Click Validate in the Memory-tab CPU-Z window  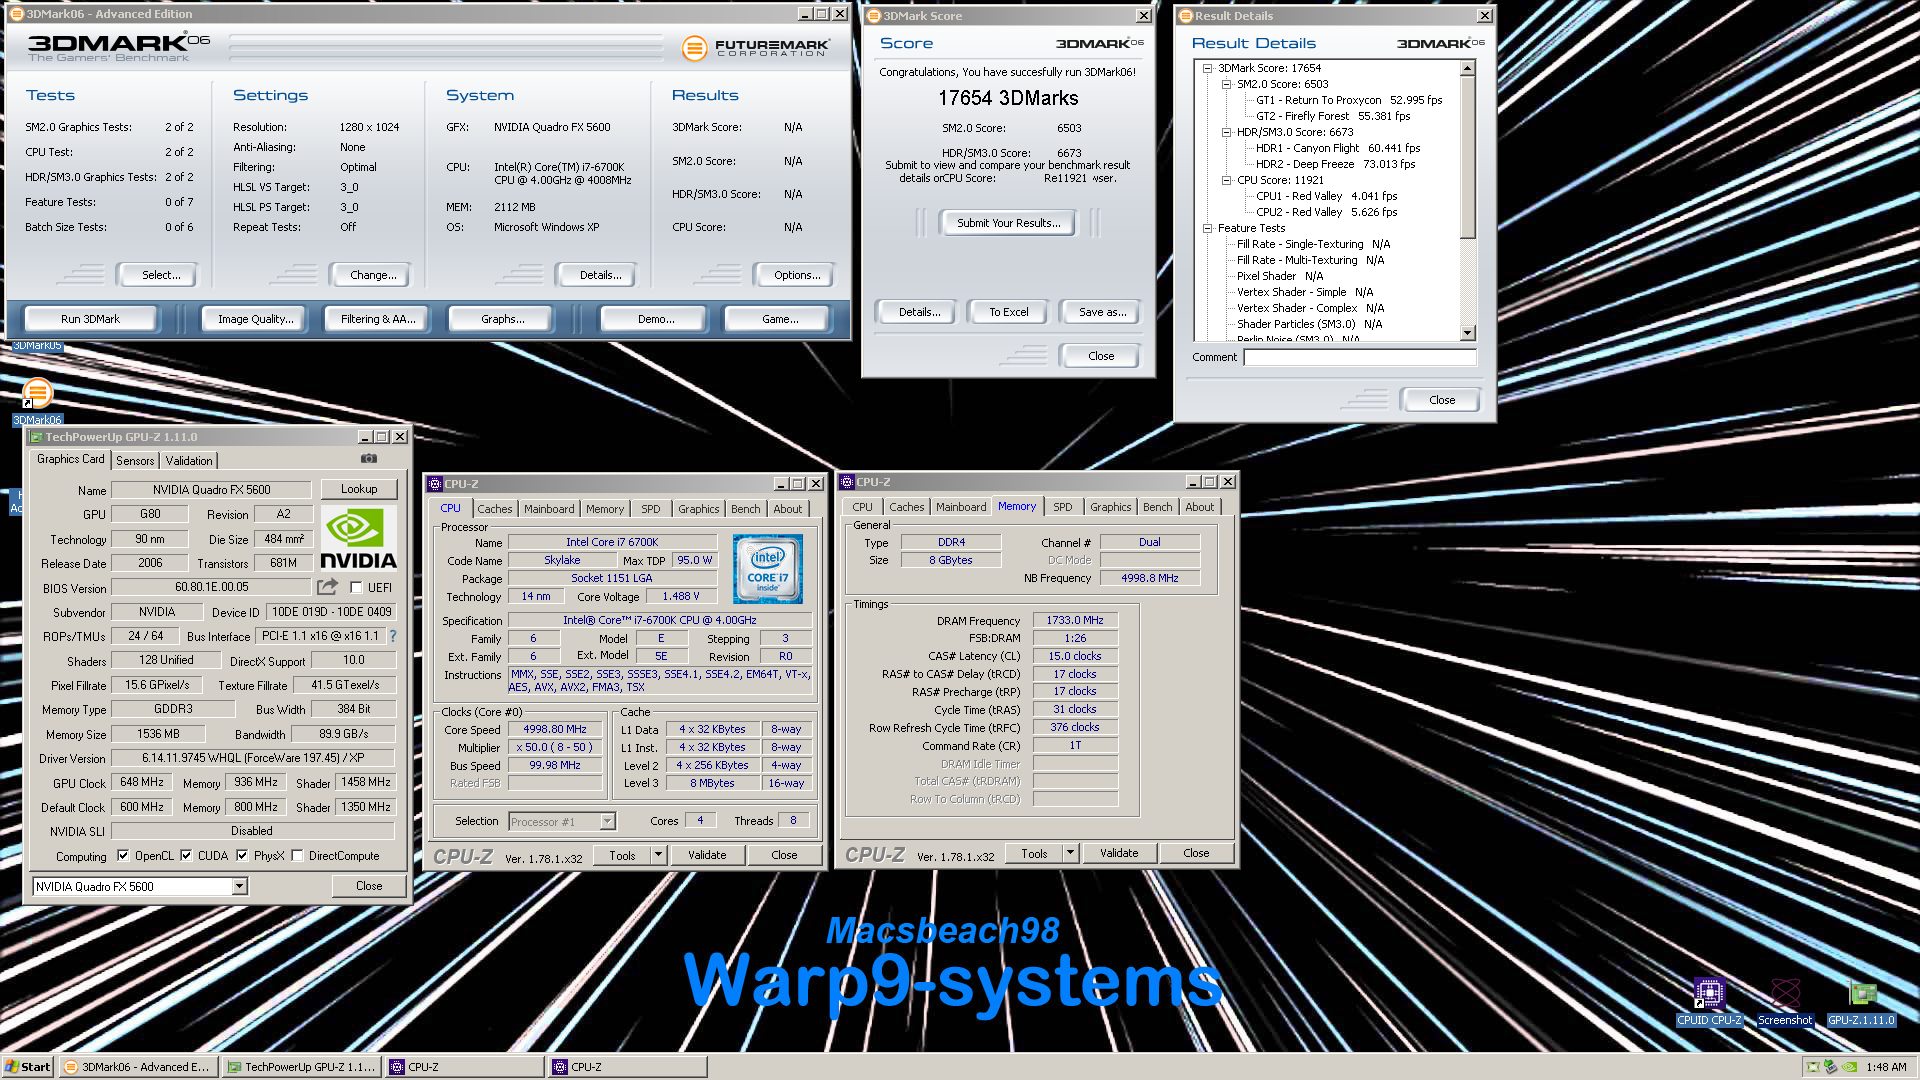point(1119,853)
